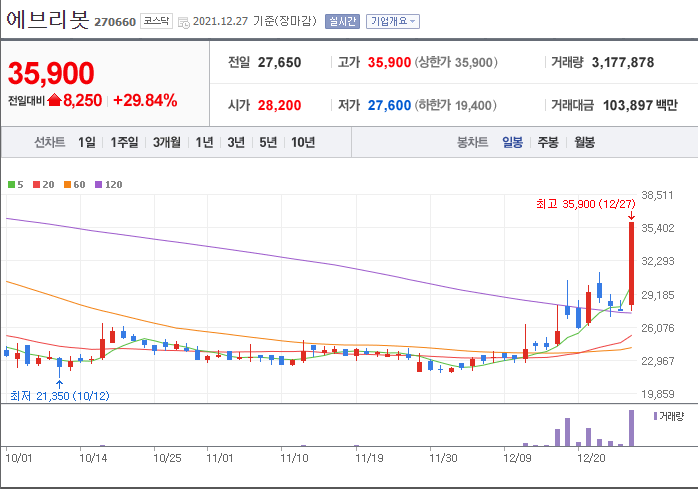Click the 거래량 value 3,177,878

point(623,62)
